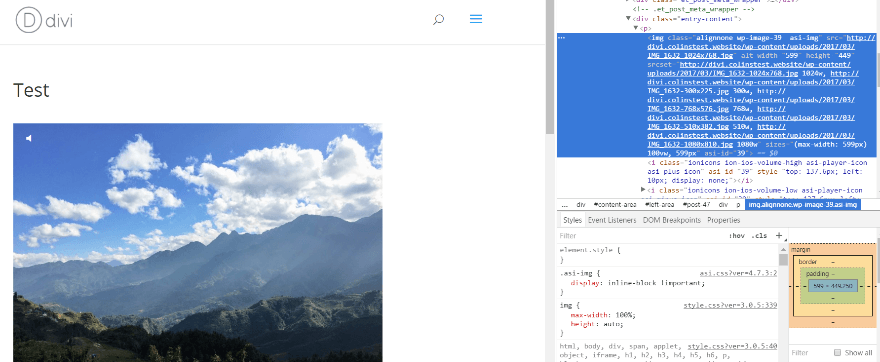The image size is (880, 362).
Task: Enable the 'Show all' checkbox
Action: pyautogui.click(x=837, y=352)
